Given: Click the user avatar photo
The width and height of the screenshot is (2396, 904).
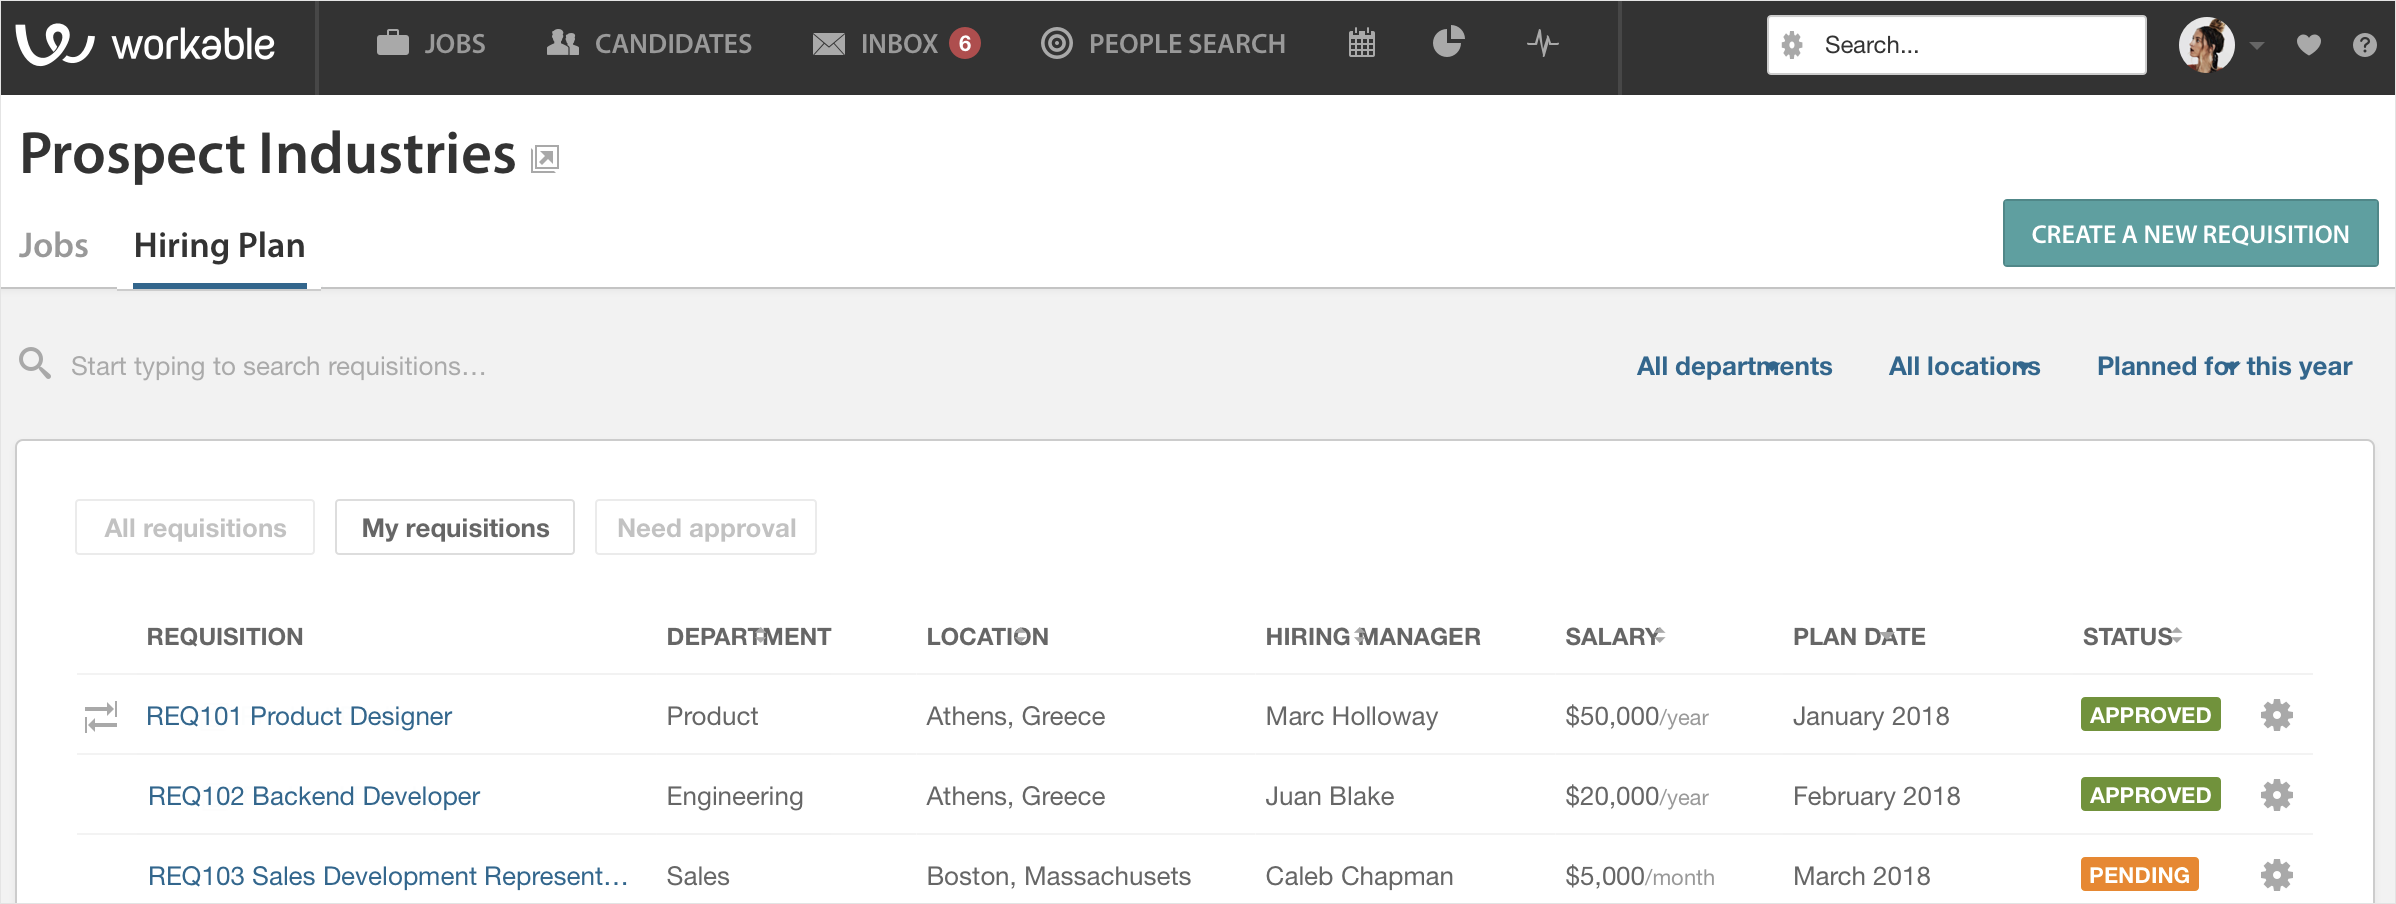Looking at the screenshot, I should click(2206, 45).
